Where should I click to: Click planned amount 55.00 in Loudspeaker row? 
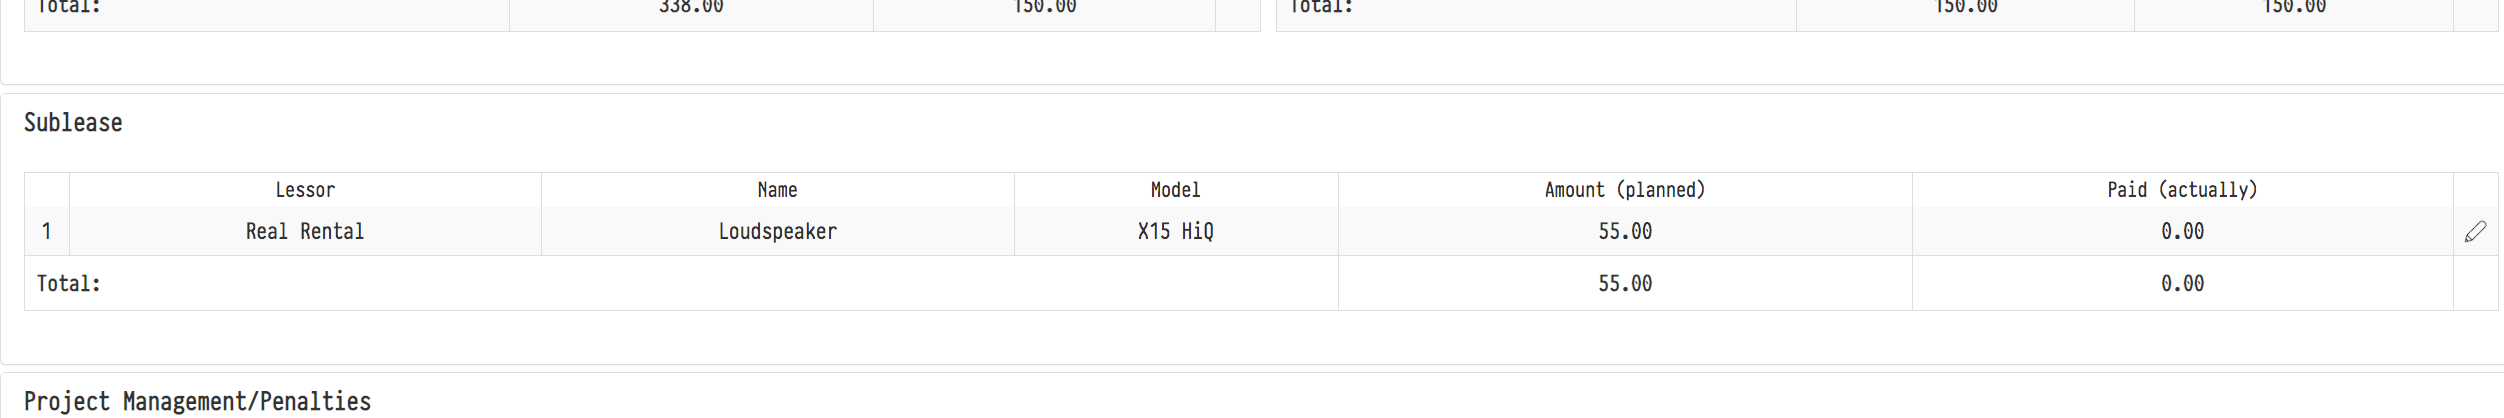pos(1624,232)
